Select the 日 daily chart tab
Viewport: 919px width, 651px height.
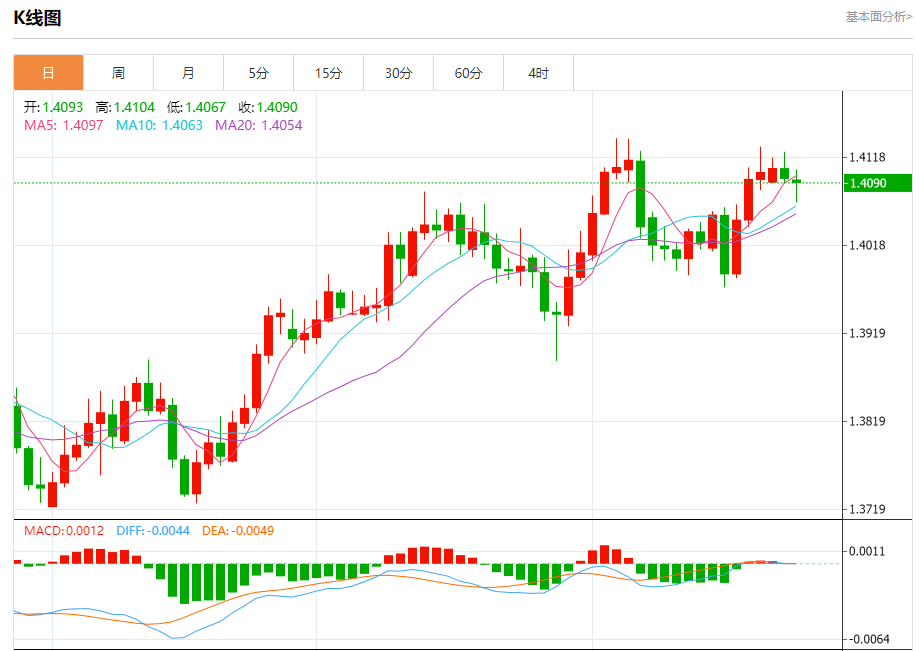(x=48, y=73)
